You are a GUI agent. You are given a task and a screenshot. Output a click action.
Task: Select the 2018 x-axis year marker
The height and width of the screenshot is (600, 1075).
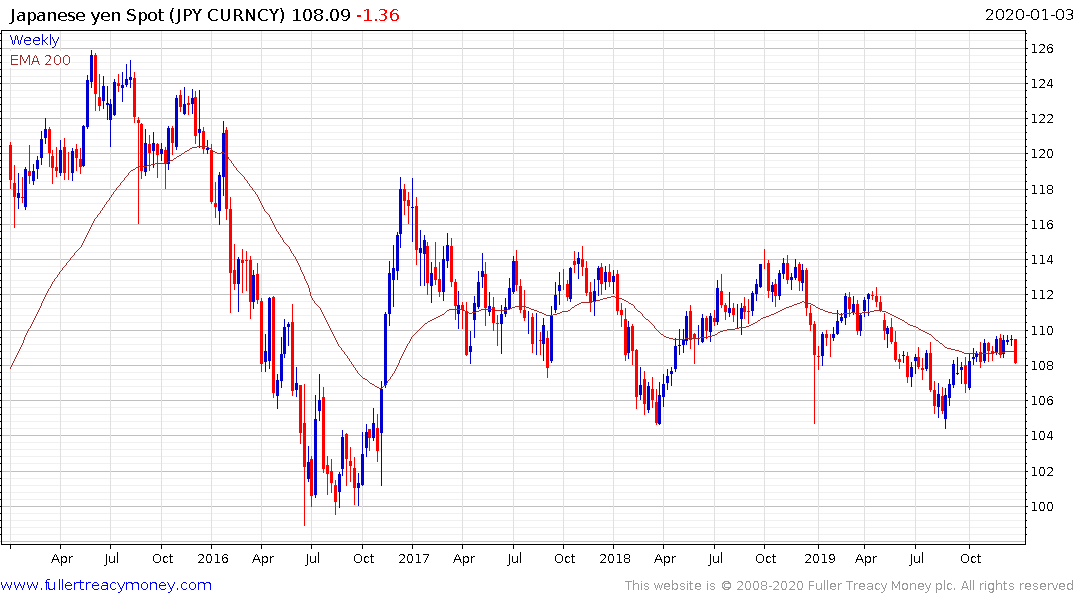pyautogui.click(x=614, y=558)
